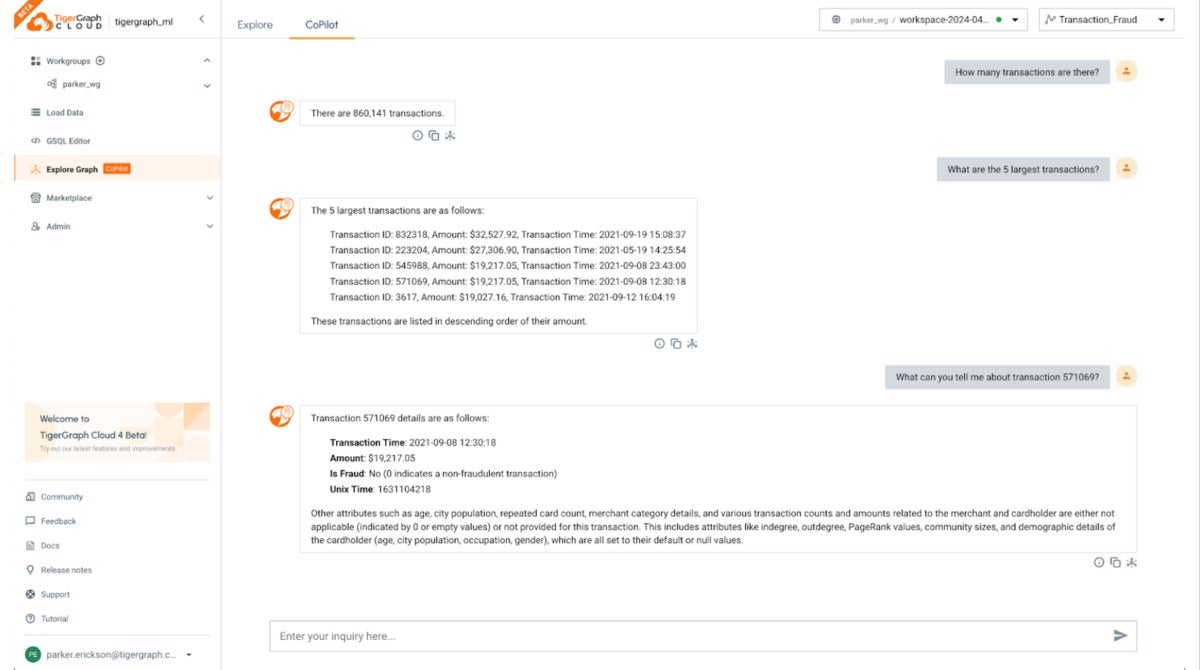Copy the 5 largest transactions response
Viewport: 1200px width, 670px height.
click(x=675, y=343)
